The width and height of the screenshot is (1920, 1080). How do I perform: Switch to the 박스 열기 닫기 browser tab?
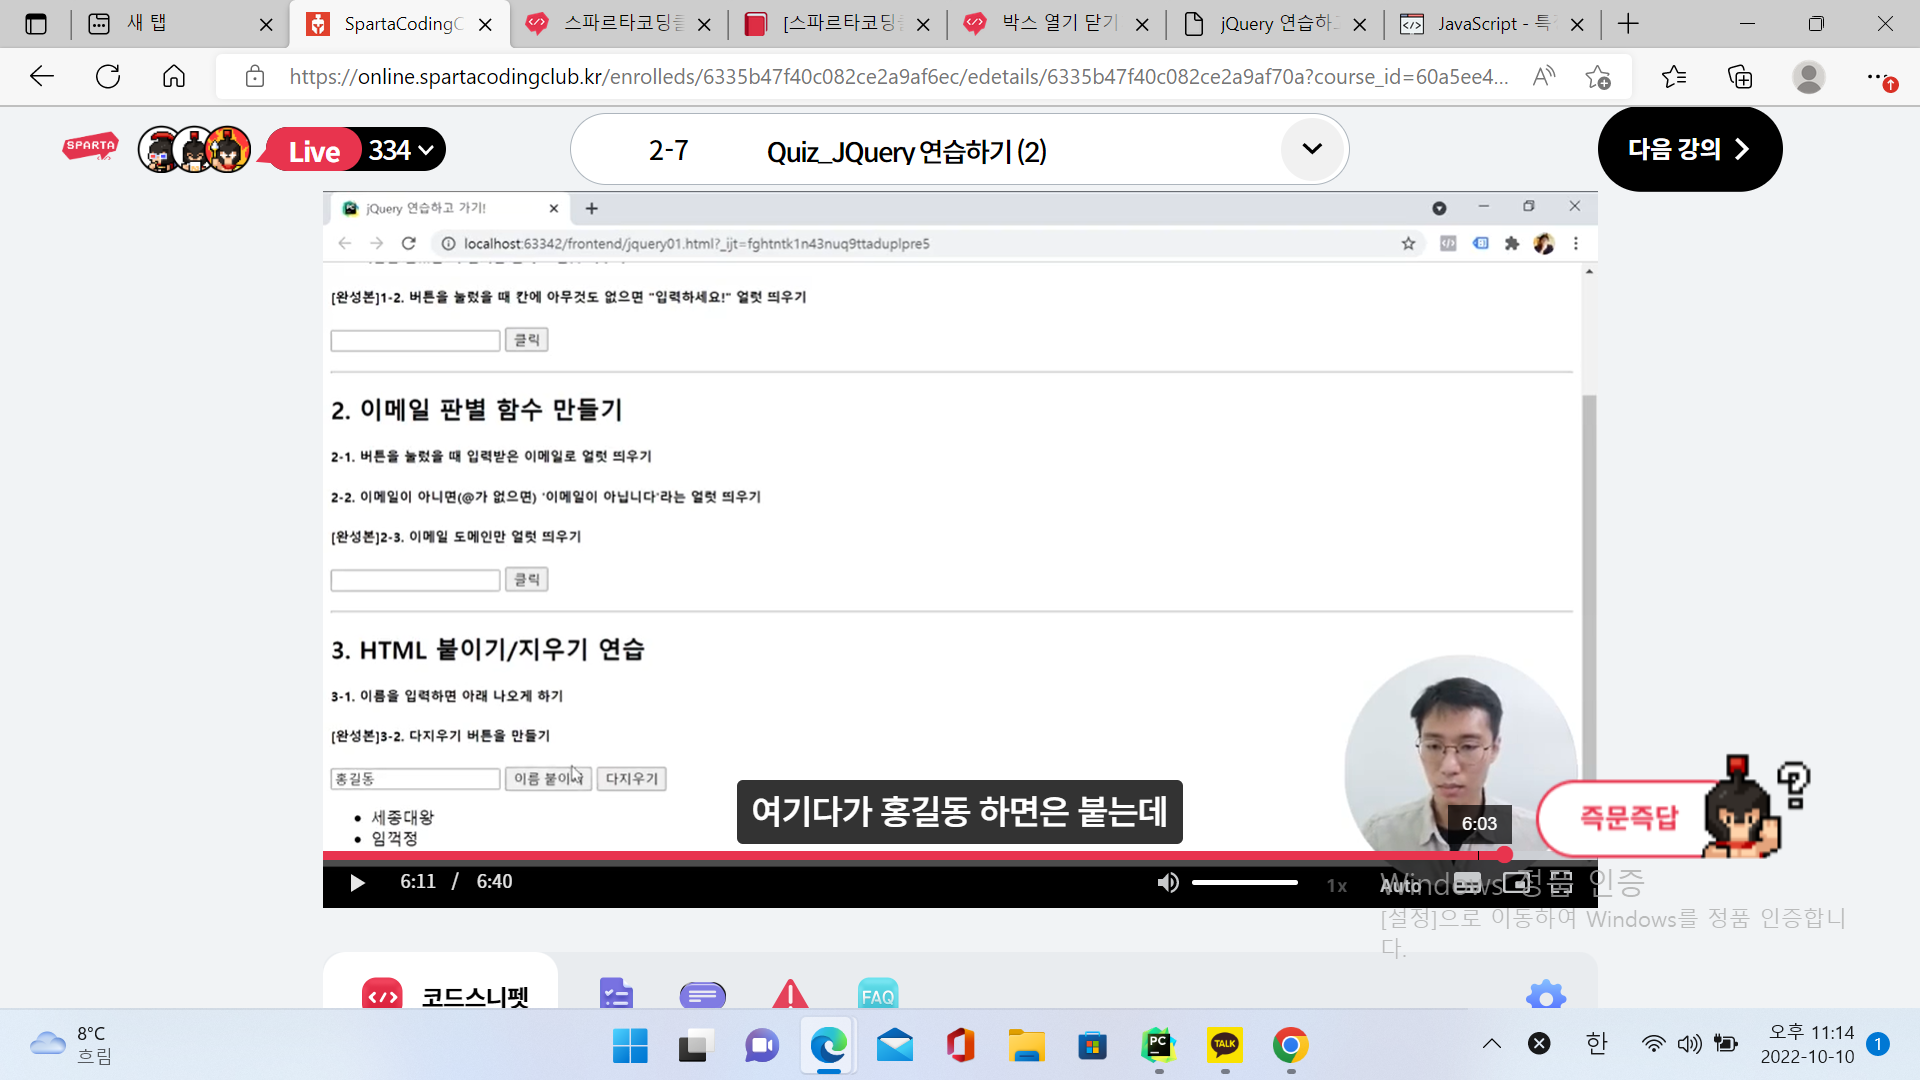pyautogui.click(x=1057, y=24)
